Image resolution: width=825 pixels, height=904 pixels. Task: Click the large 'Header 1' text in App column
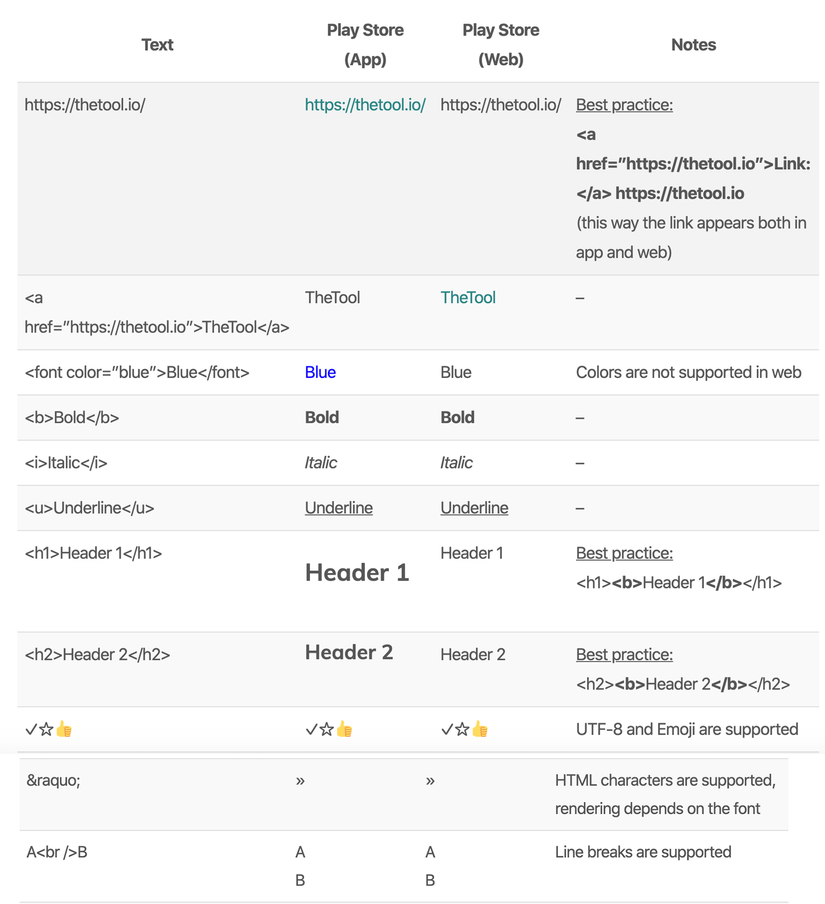(357, 572)
